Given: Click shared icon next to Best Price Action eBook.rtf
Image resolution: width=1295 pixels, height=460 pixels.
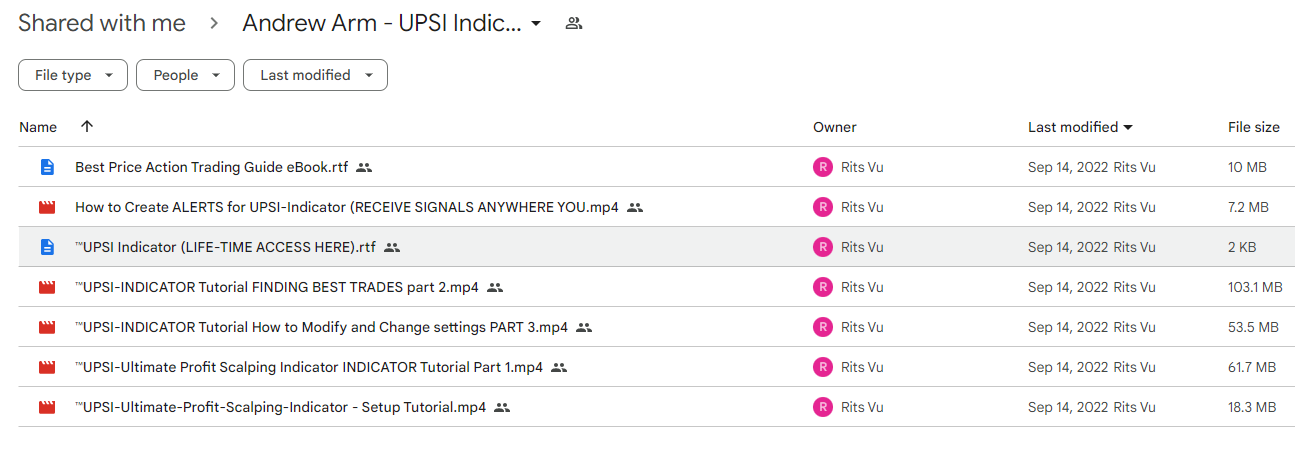Looking at the screenshot, I should pos(364,168).
